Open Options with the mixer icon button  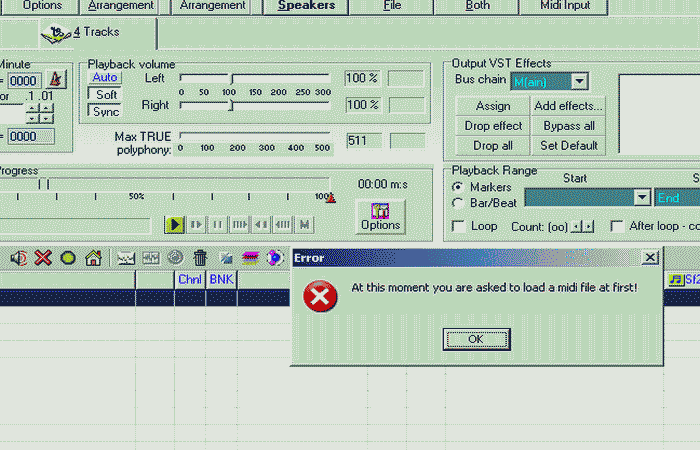(x=380, y=216)
